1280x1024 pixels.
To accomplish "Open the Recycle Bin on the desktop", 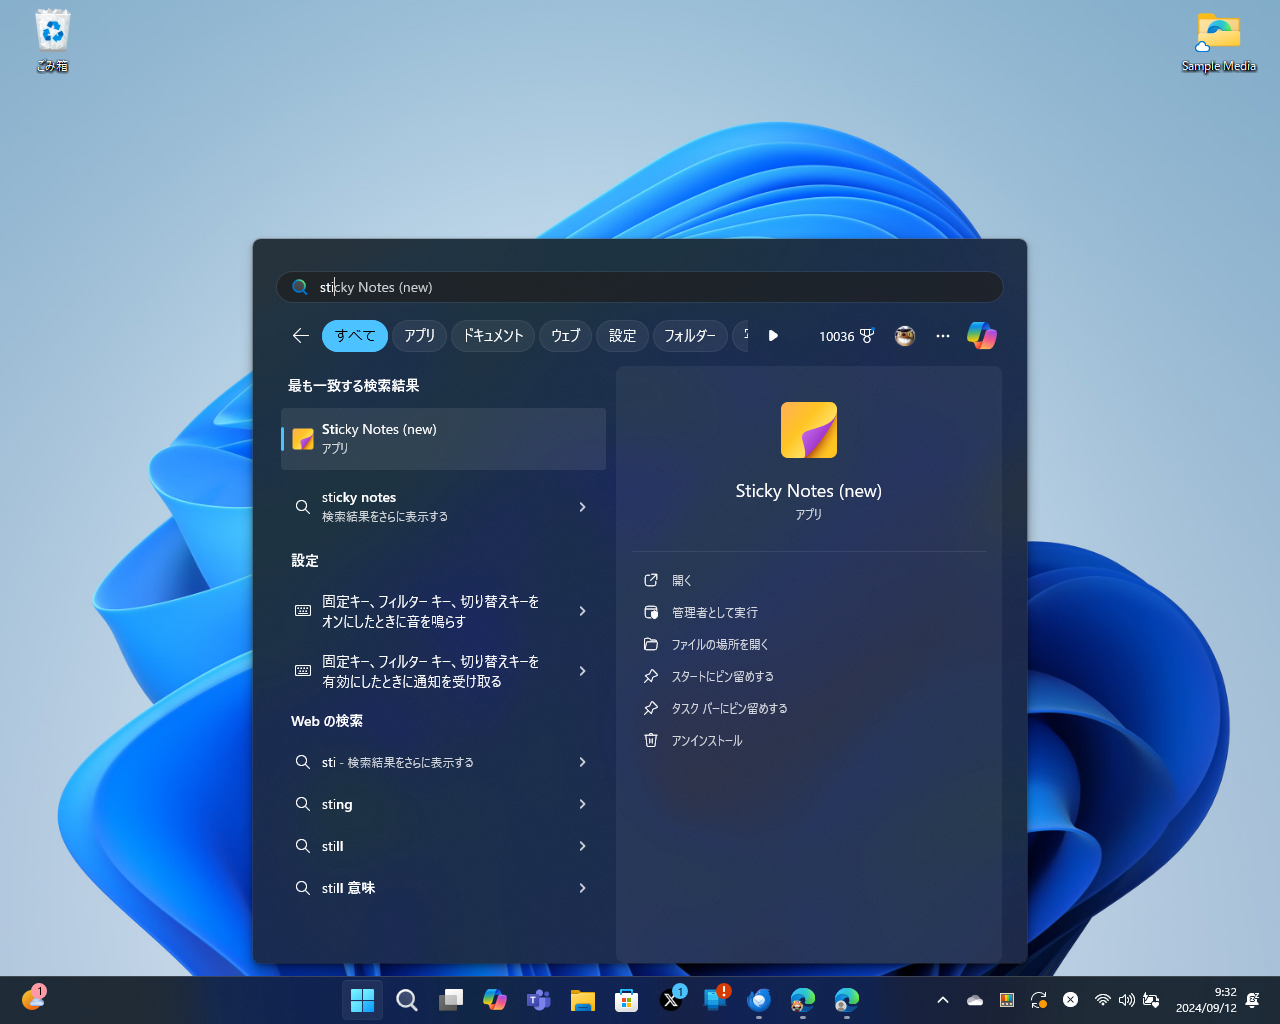I will (52, 40).
